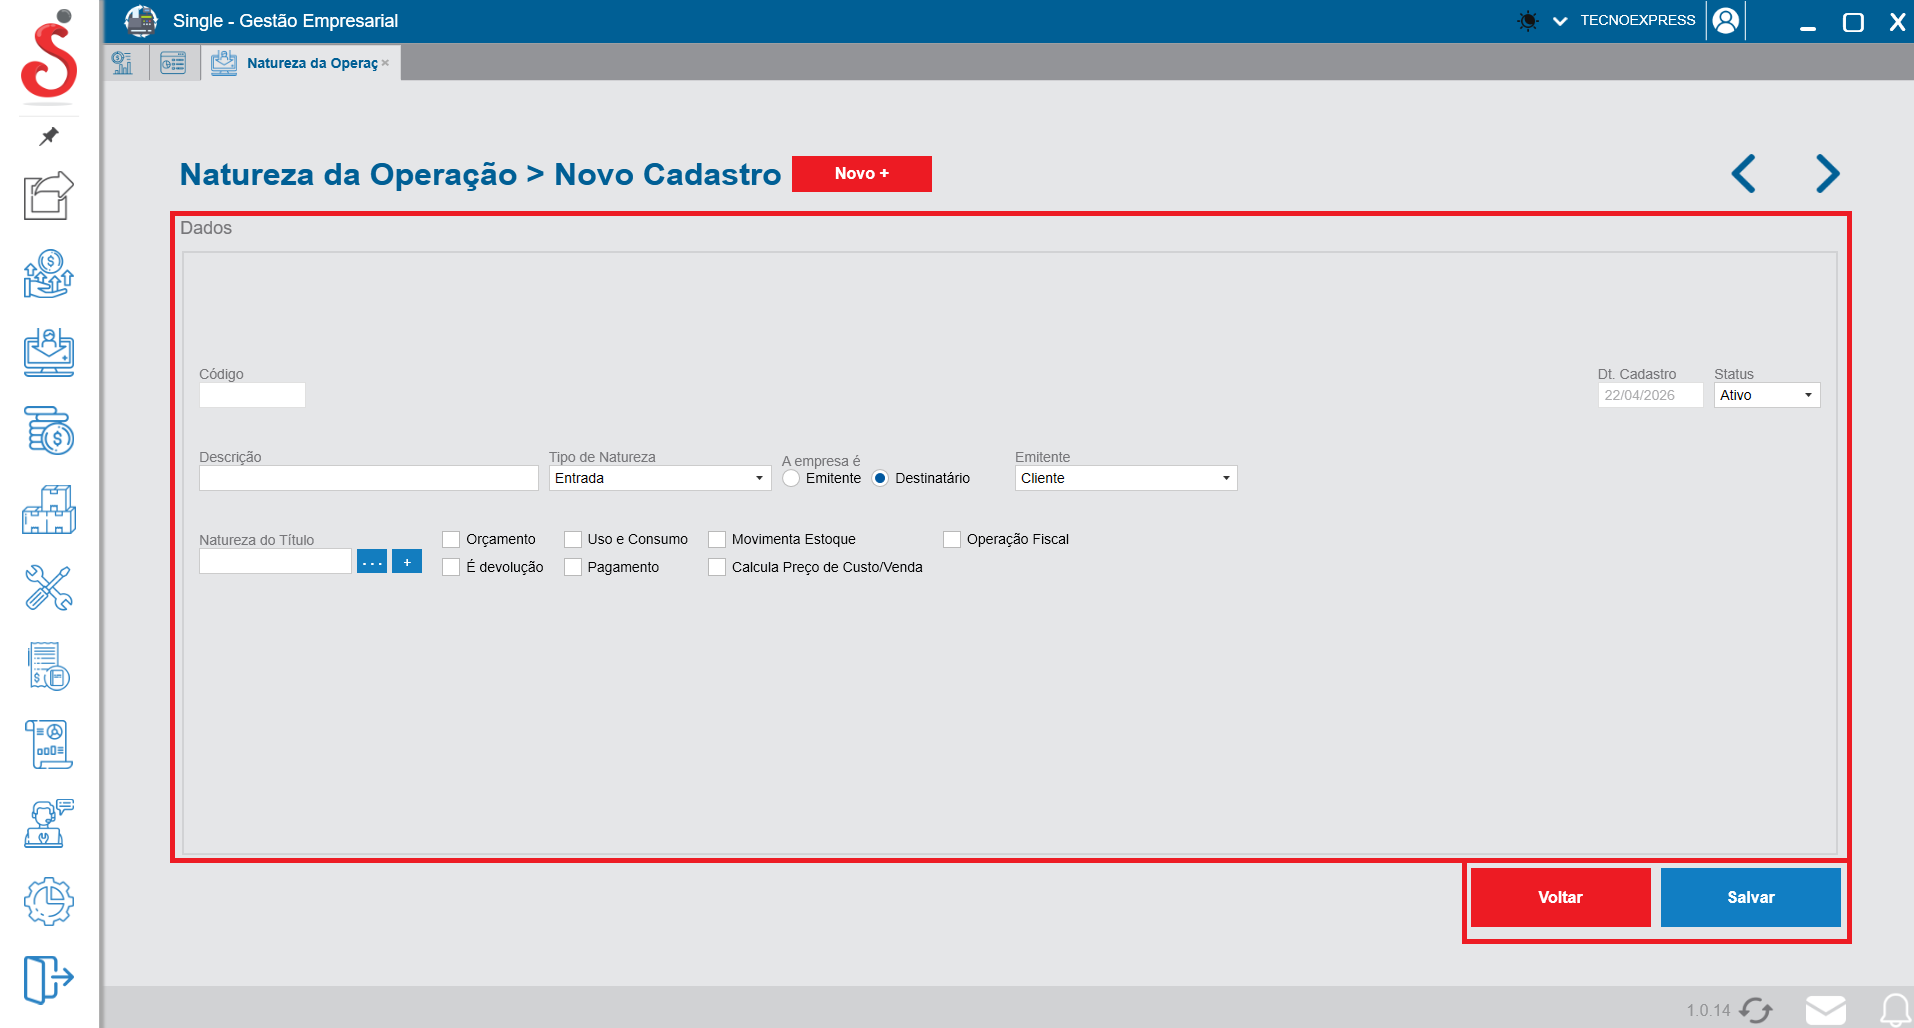This screenshot has width=1914, height=1028.
Task: Click the Salvar button
Action: pos(1750,897)
